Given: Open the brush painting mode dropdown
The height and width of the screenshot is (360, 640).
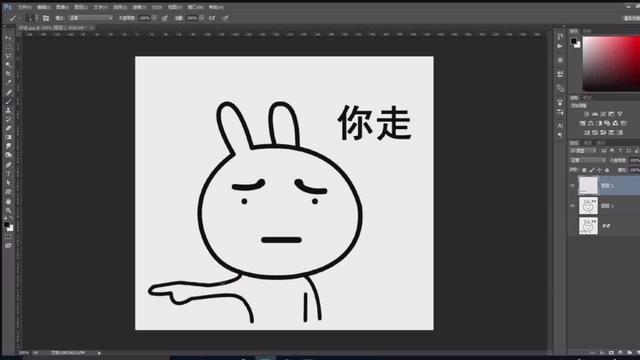Looking at the screenshot, I should pos(91,18).
